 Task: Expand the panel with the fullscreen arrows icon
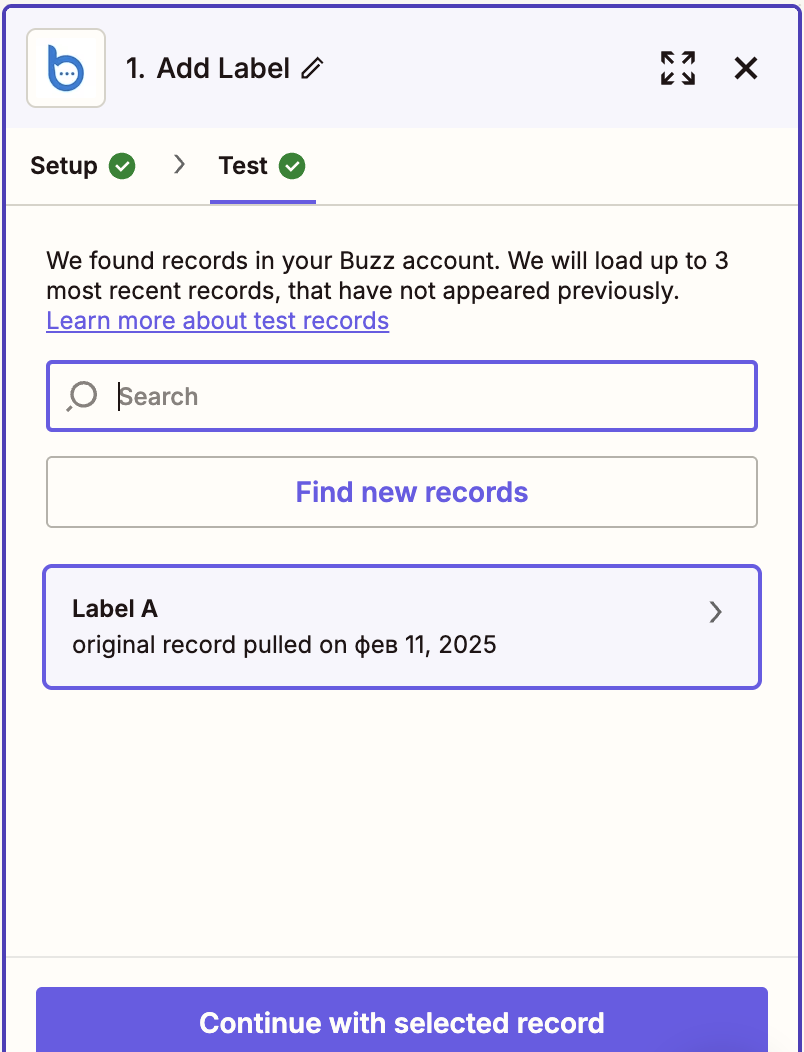point(678,68)
